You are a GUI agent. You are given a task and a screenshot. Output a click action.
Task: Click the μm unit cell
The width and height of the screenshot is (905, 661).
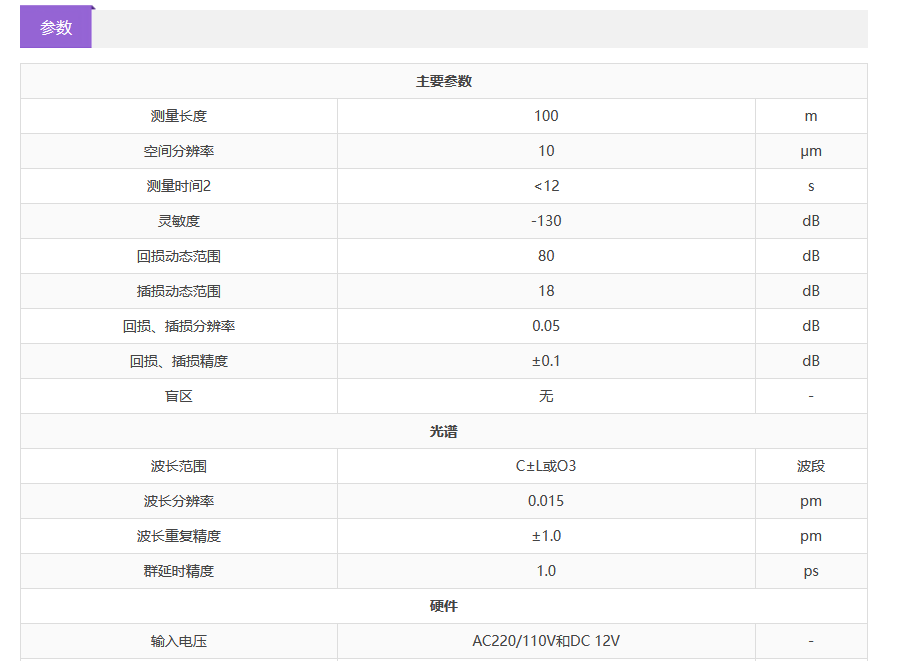click(x=810, y=151)
